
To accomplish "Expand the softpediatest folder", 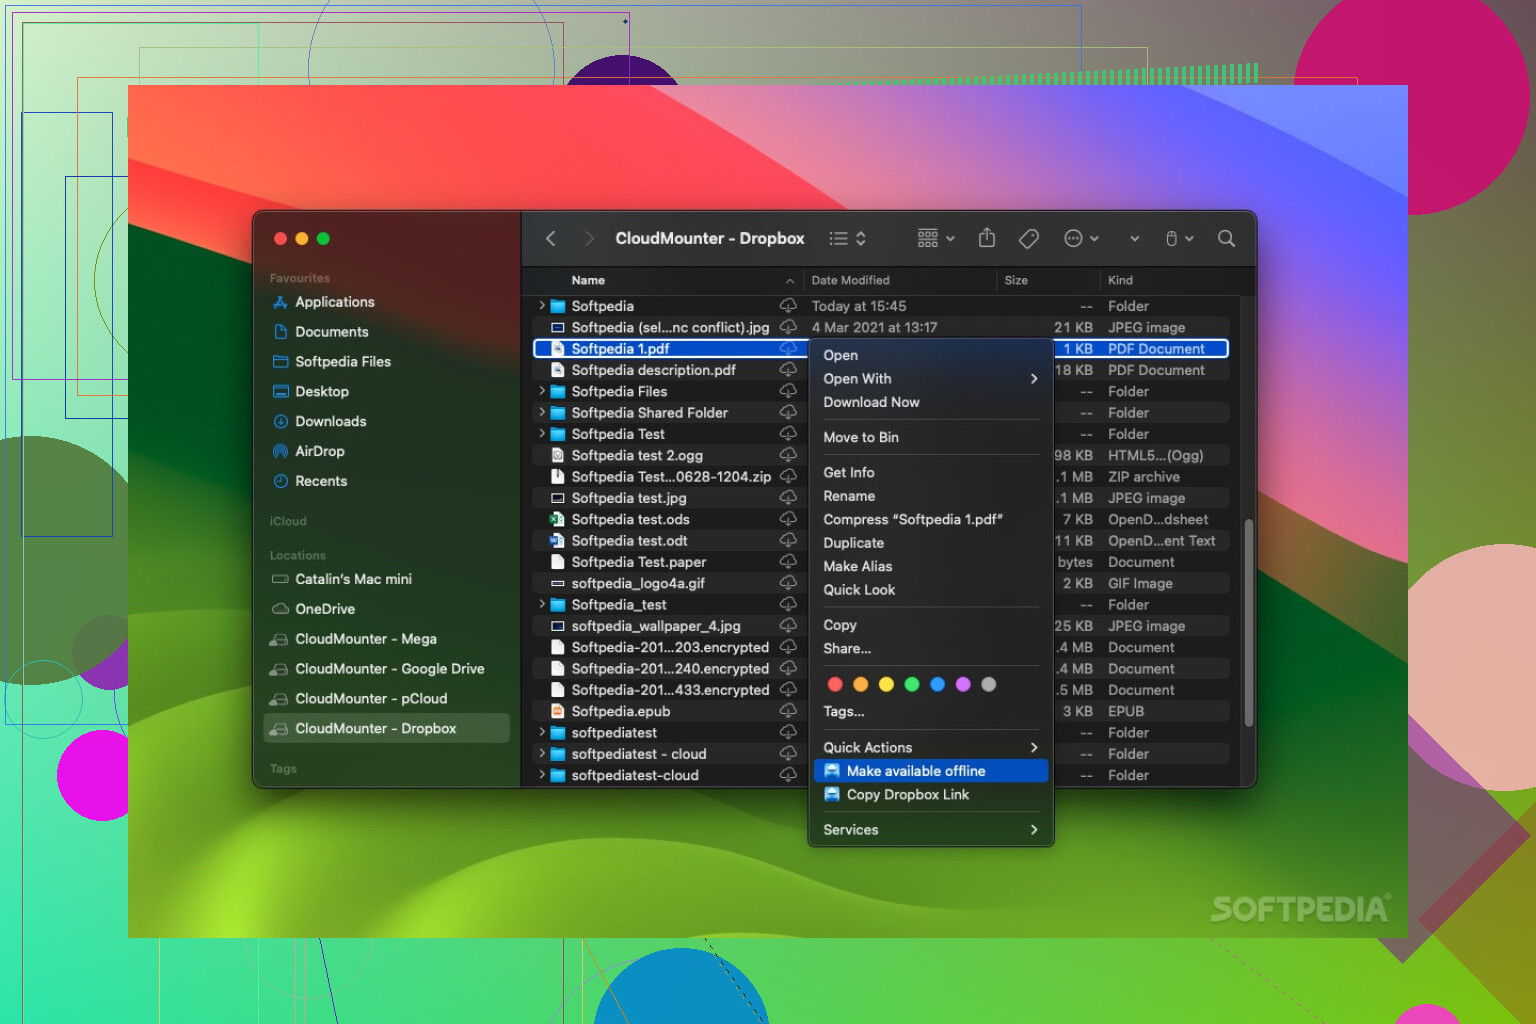I will tap(542, 732).
